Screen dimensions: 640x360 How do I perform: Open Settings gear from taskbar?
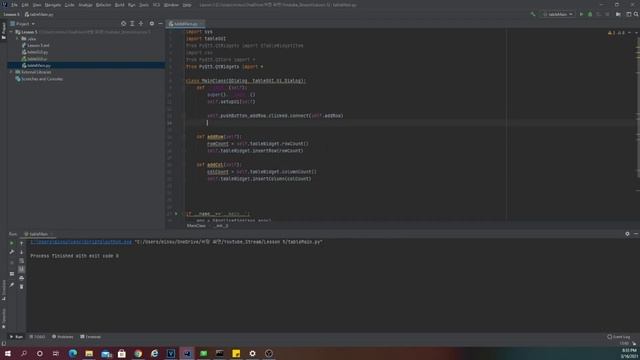tap(252, 353)
